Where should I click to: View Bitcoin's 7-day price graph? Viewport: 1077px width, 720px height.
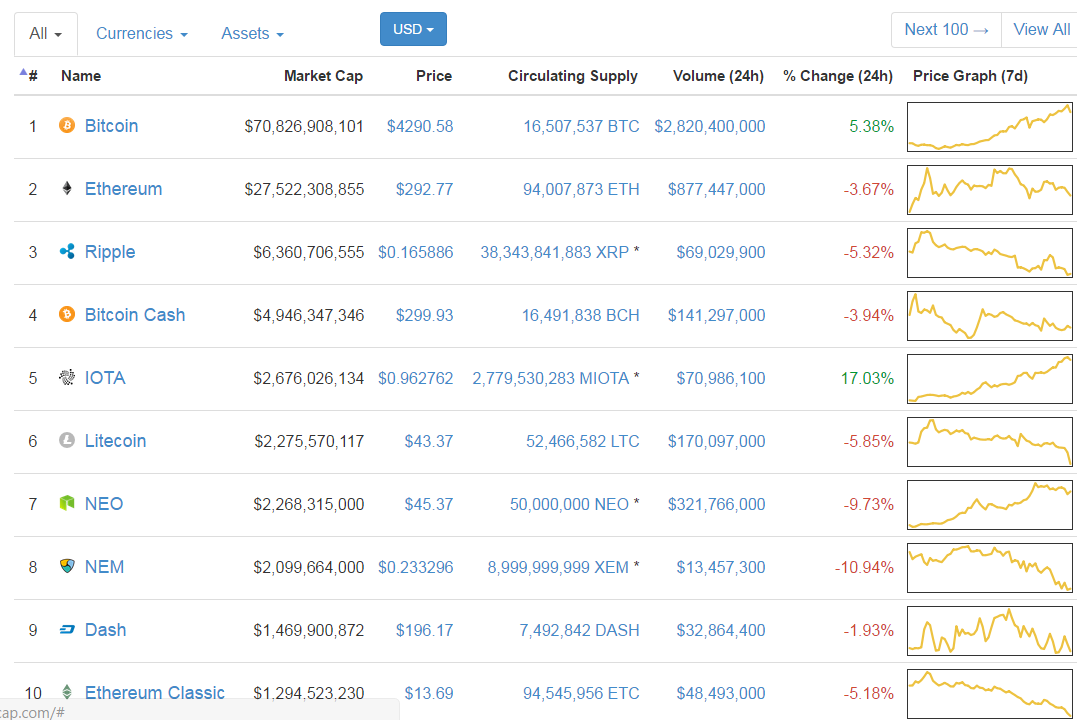[989, 127]
